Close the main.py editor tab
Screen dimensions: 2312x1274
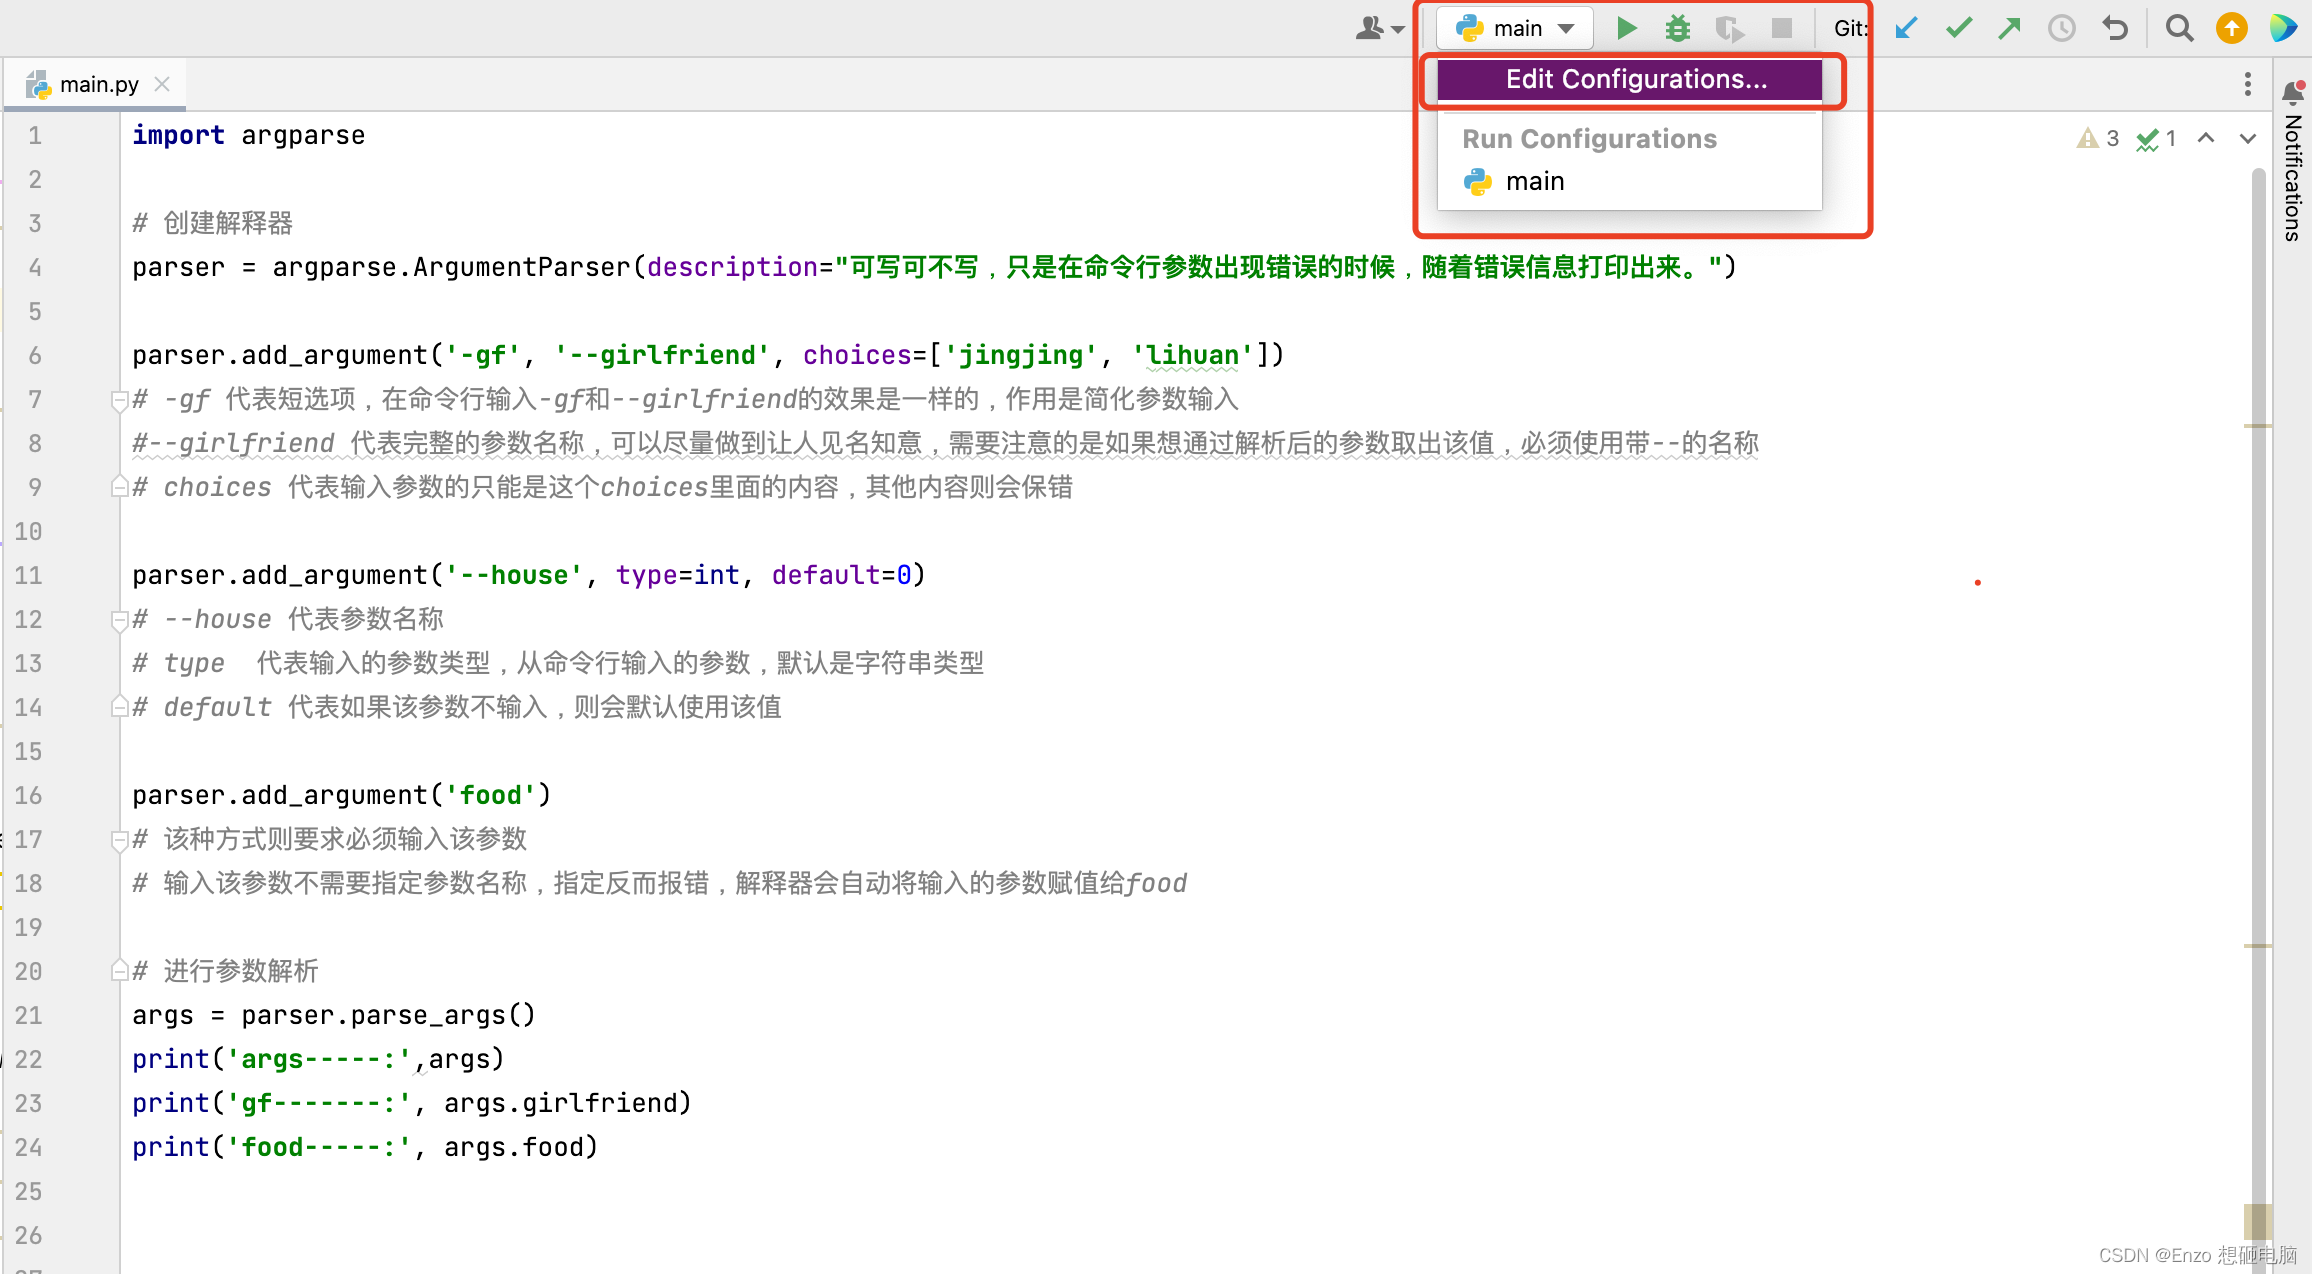tap(162, 84)
